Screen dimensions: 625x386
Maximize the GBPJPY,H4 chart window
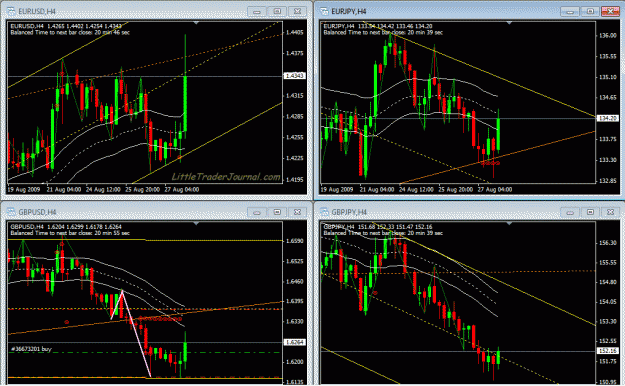pos(590,212)
